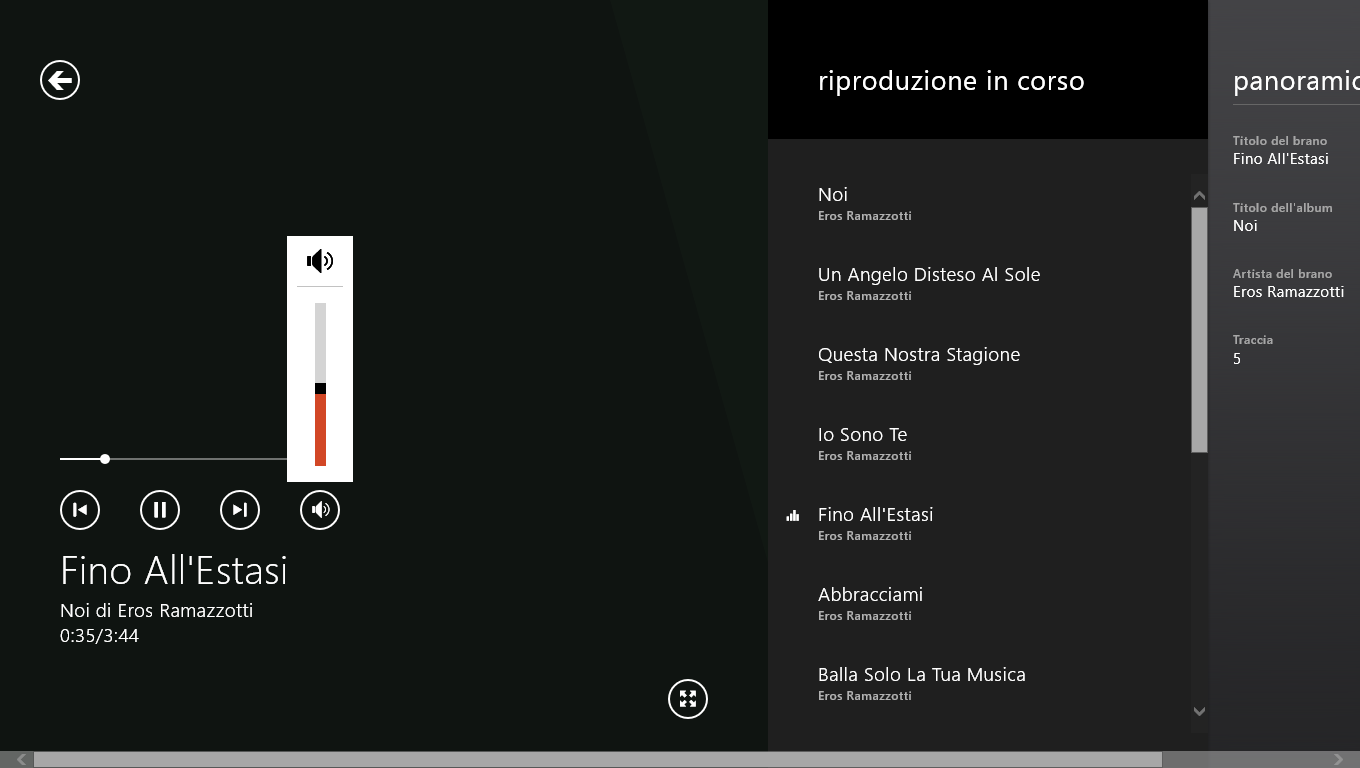Screen dimensions: 1360x768
Task: Click Noi di Eros Ramazzotti subtitle
Action: [156, 610]
